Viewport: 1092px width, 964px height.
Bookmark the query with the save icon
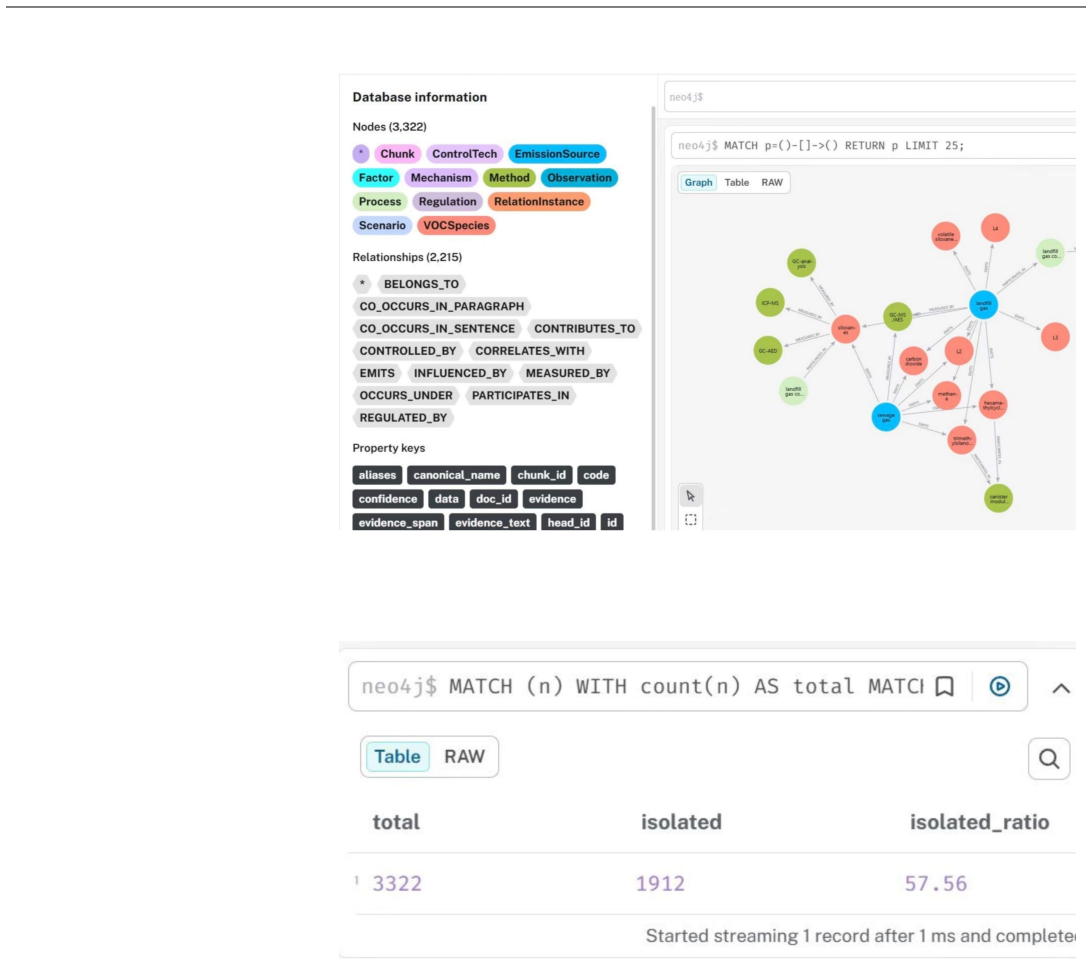[944, 686]
